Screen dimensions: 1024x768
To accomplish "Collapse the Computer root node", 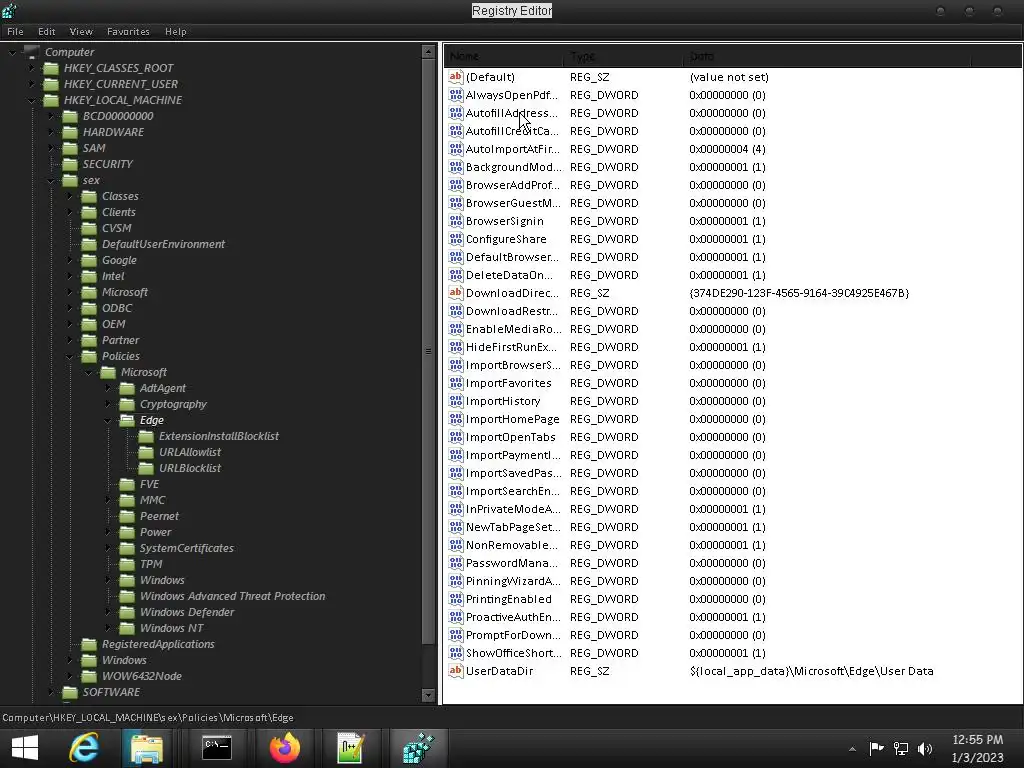I will click(x=12, y=52).
